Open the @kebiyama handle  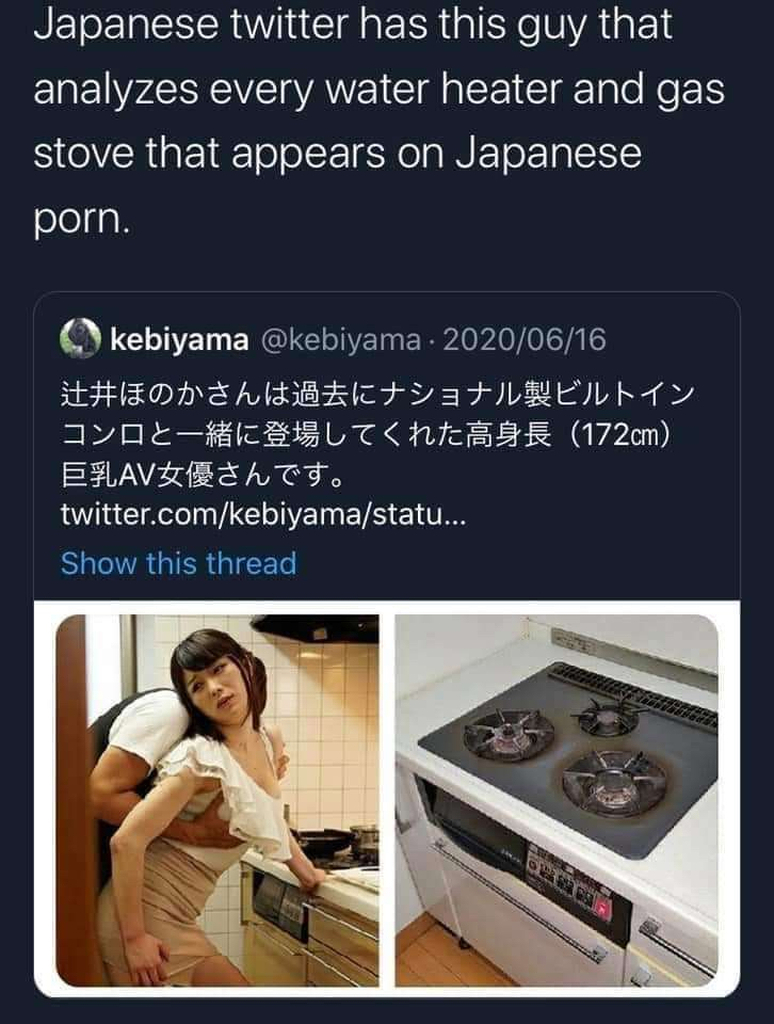[x=340, y=340]
